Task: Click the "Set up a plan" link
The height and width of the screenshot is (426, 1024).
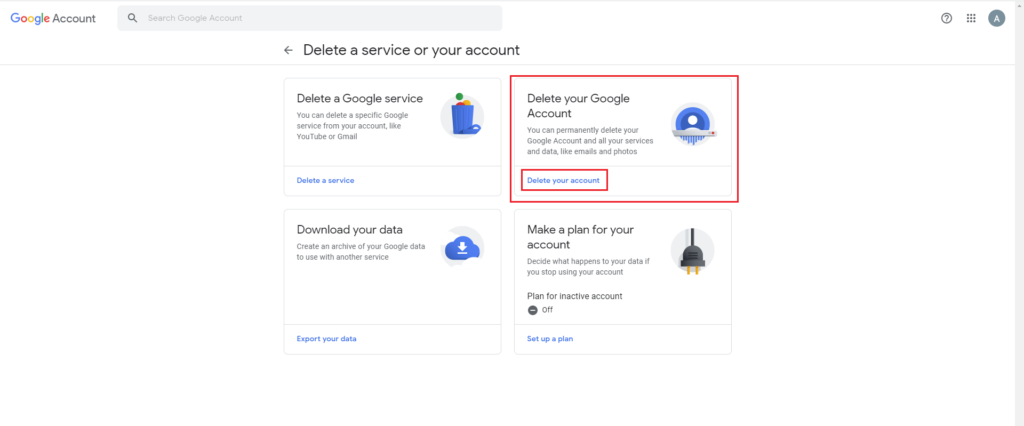Action: point(550,338)
